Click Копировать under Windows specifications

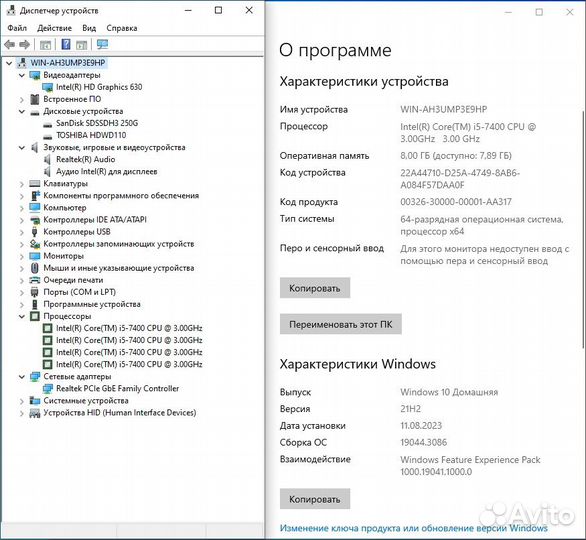[x=315, y=499]
